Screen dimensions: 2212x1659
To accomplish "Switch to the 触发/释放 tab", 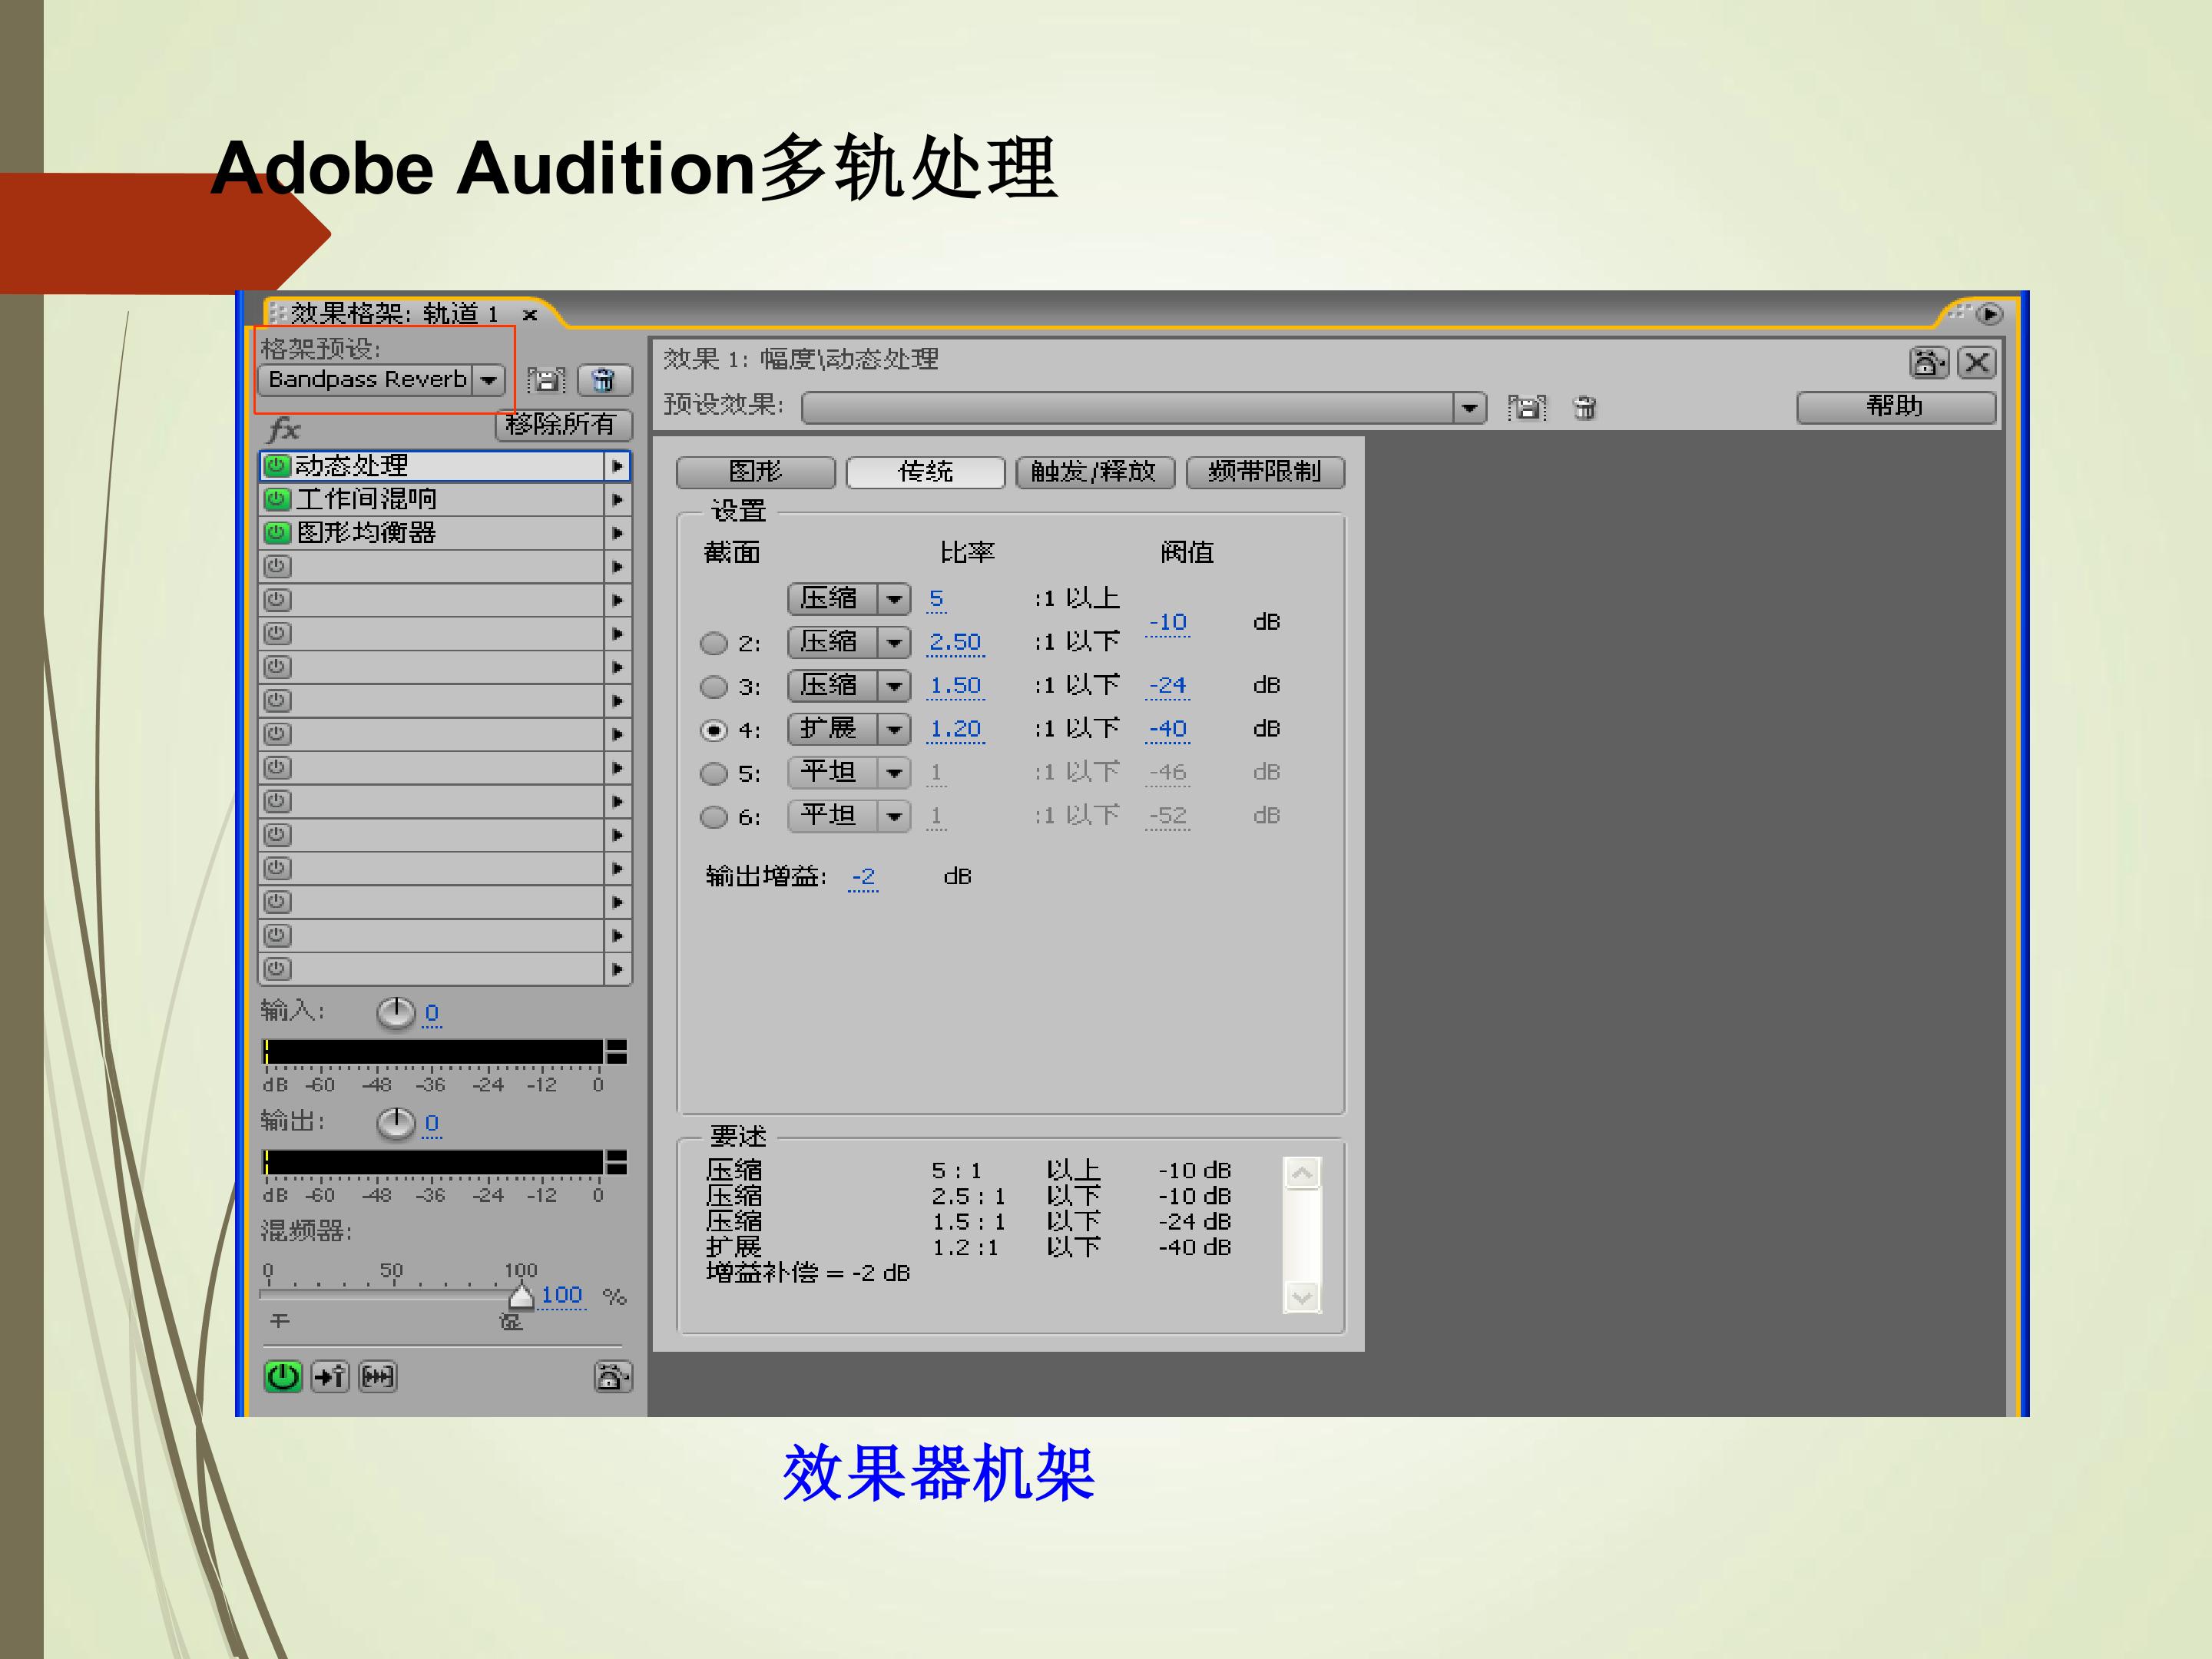I will coord(1094,472).
